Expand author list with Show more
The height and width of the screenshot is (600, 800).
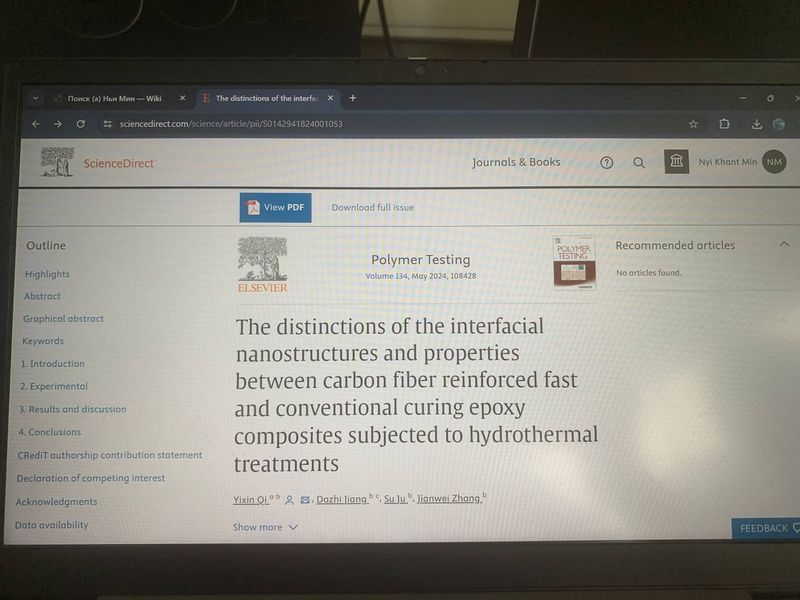(265, 527)
